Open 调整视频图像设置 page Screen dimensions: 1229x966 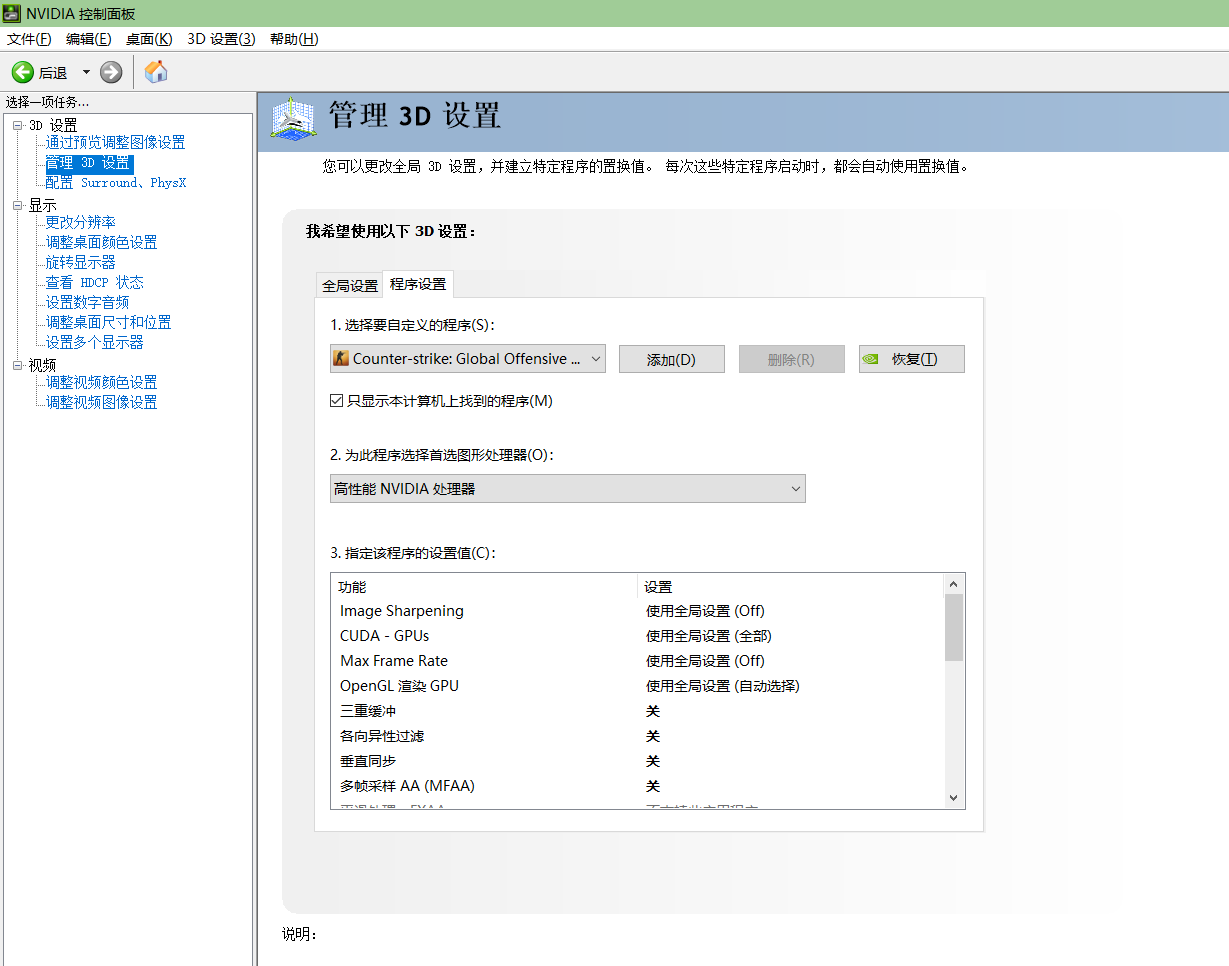(101, 402)
